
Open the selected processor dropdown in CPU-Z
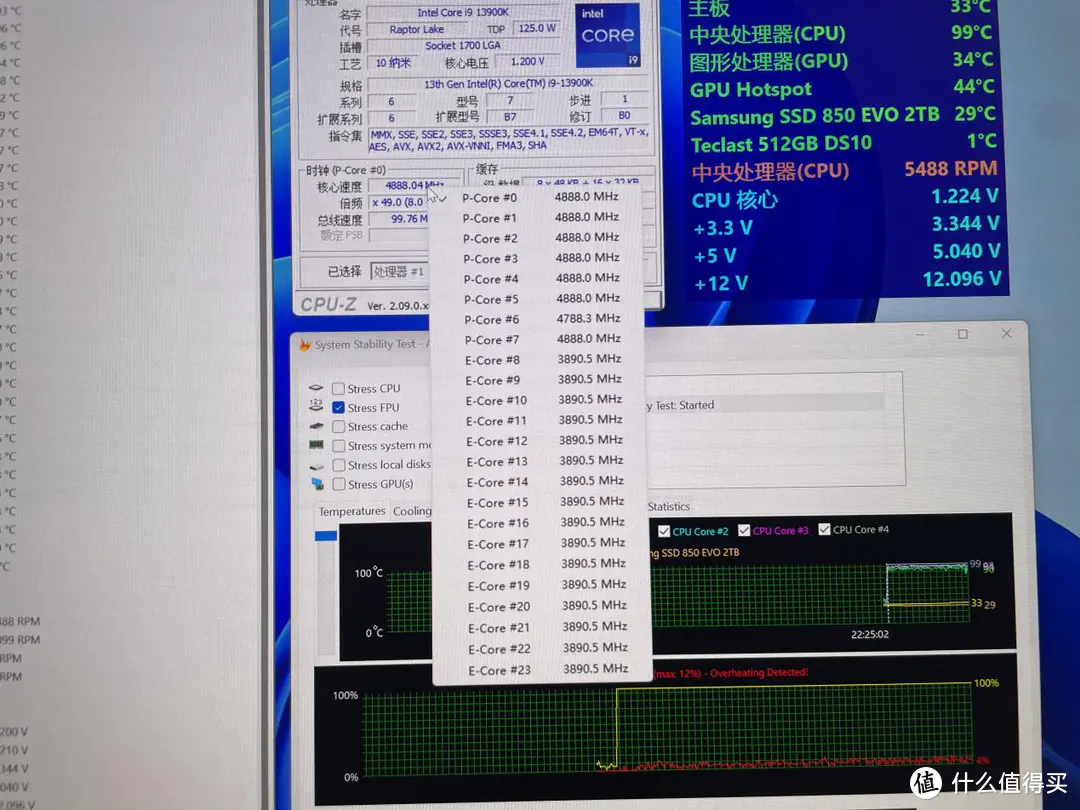click(x=399, y=271)
